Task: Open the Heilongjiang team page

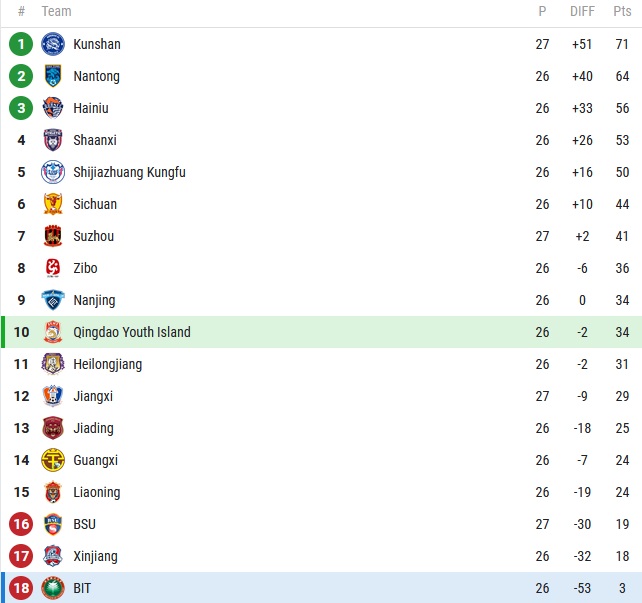Action: click(107, 364)
